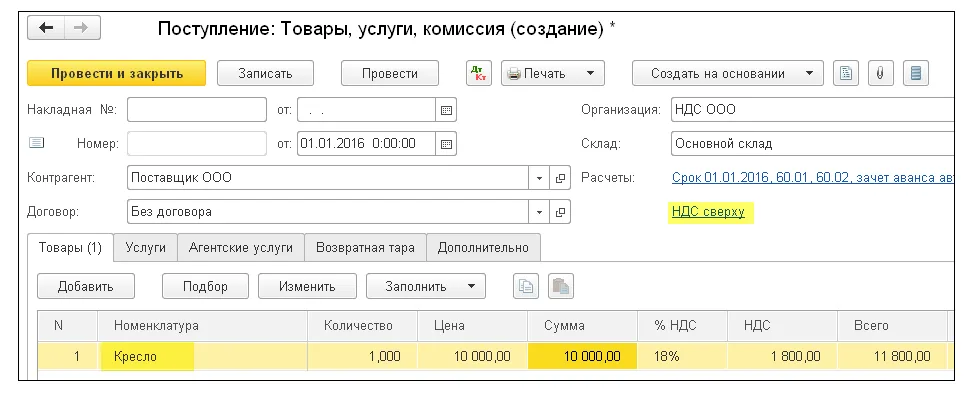This screenshot has width=974, height=398.
Task: Click the document report icon beside Создать на основании
Action: click(x=845, y=73)
